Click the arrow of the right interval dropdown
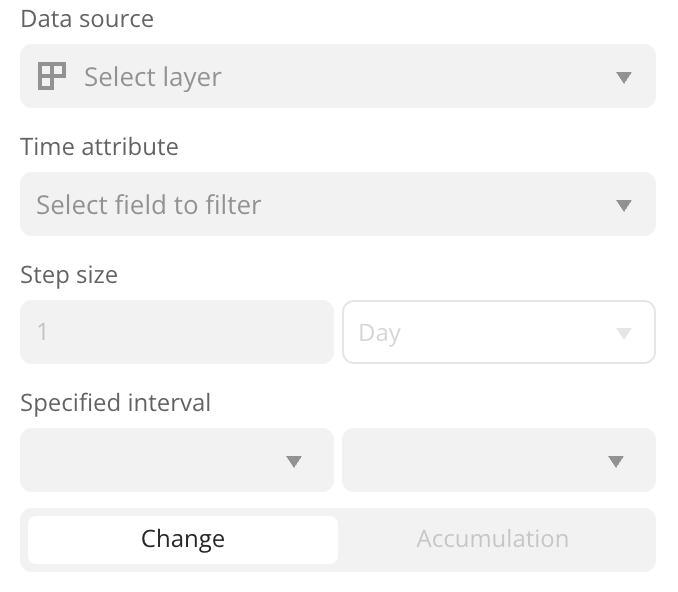Screen dimensions: 678x592 click(616, 461)
